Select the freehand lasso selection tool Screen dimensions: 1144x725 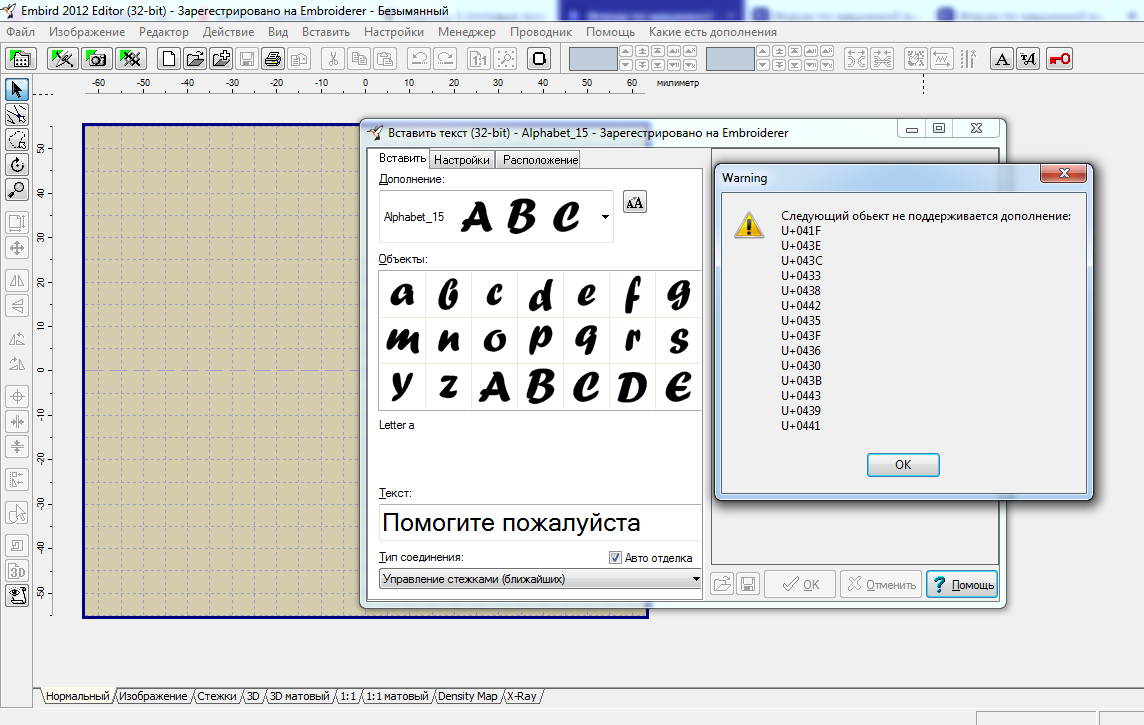[x=16, y=140]
